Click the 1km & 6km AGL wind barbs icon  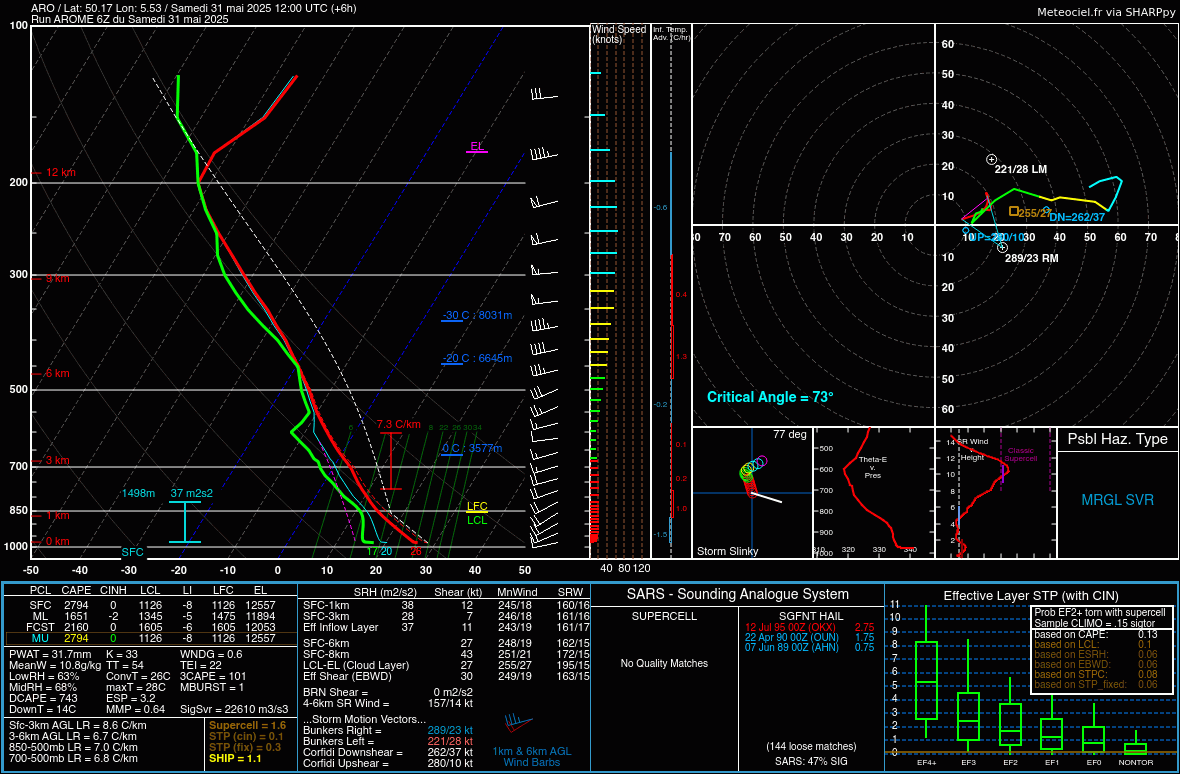[518, 722]
